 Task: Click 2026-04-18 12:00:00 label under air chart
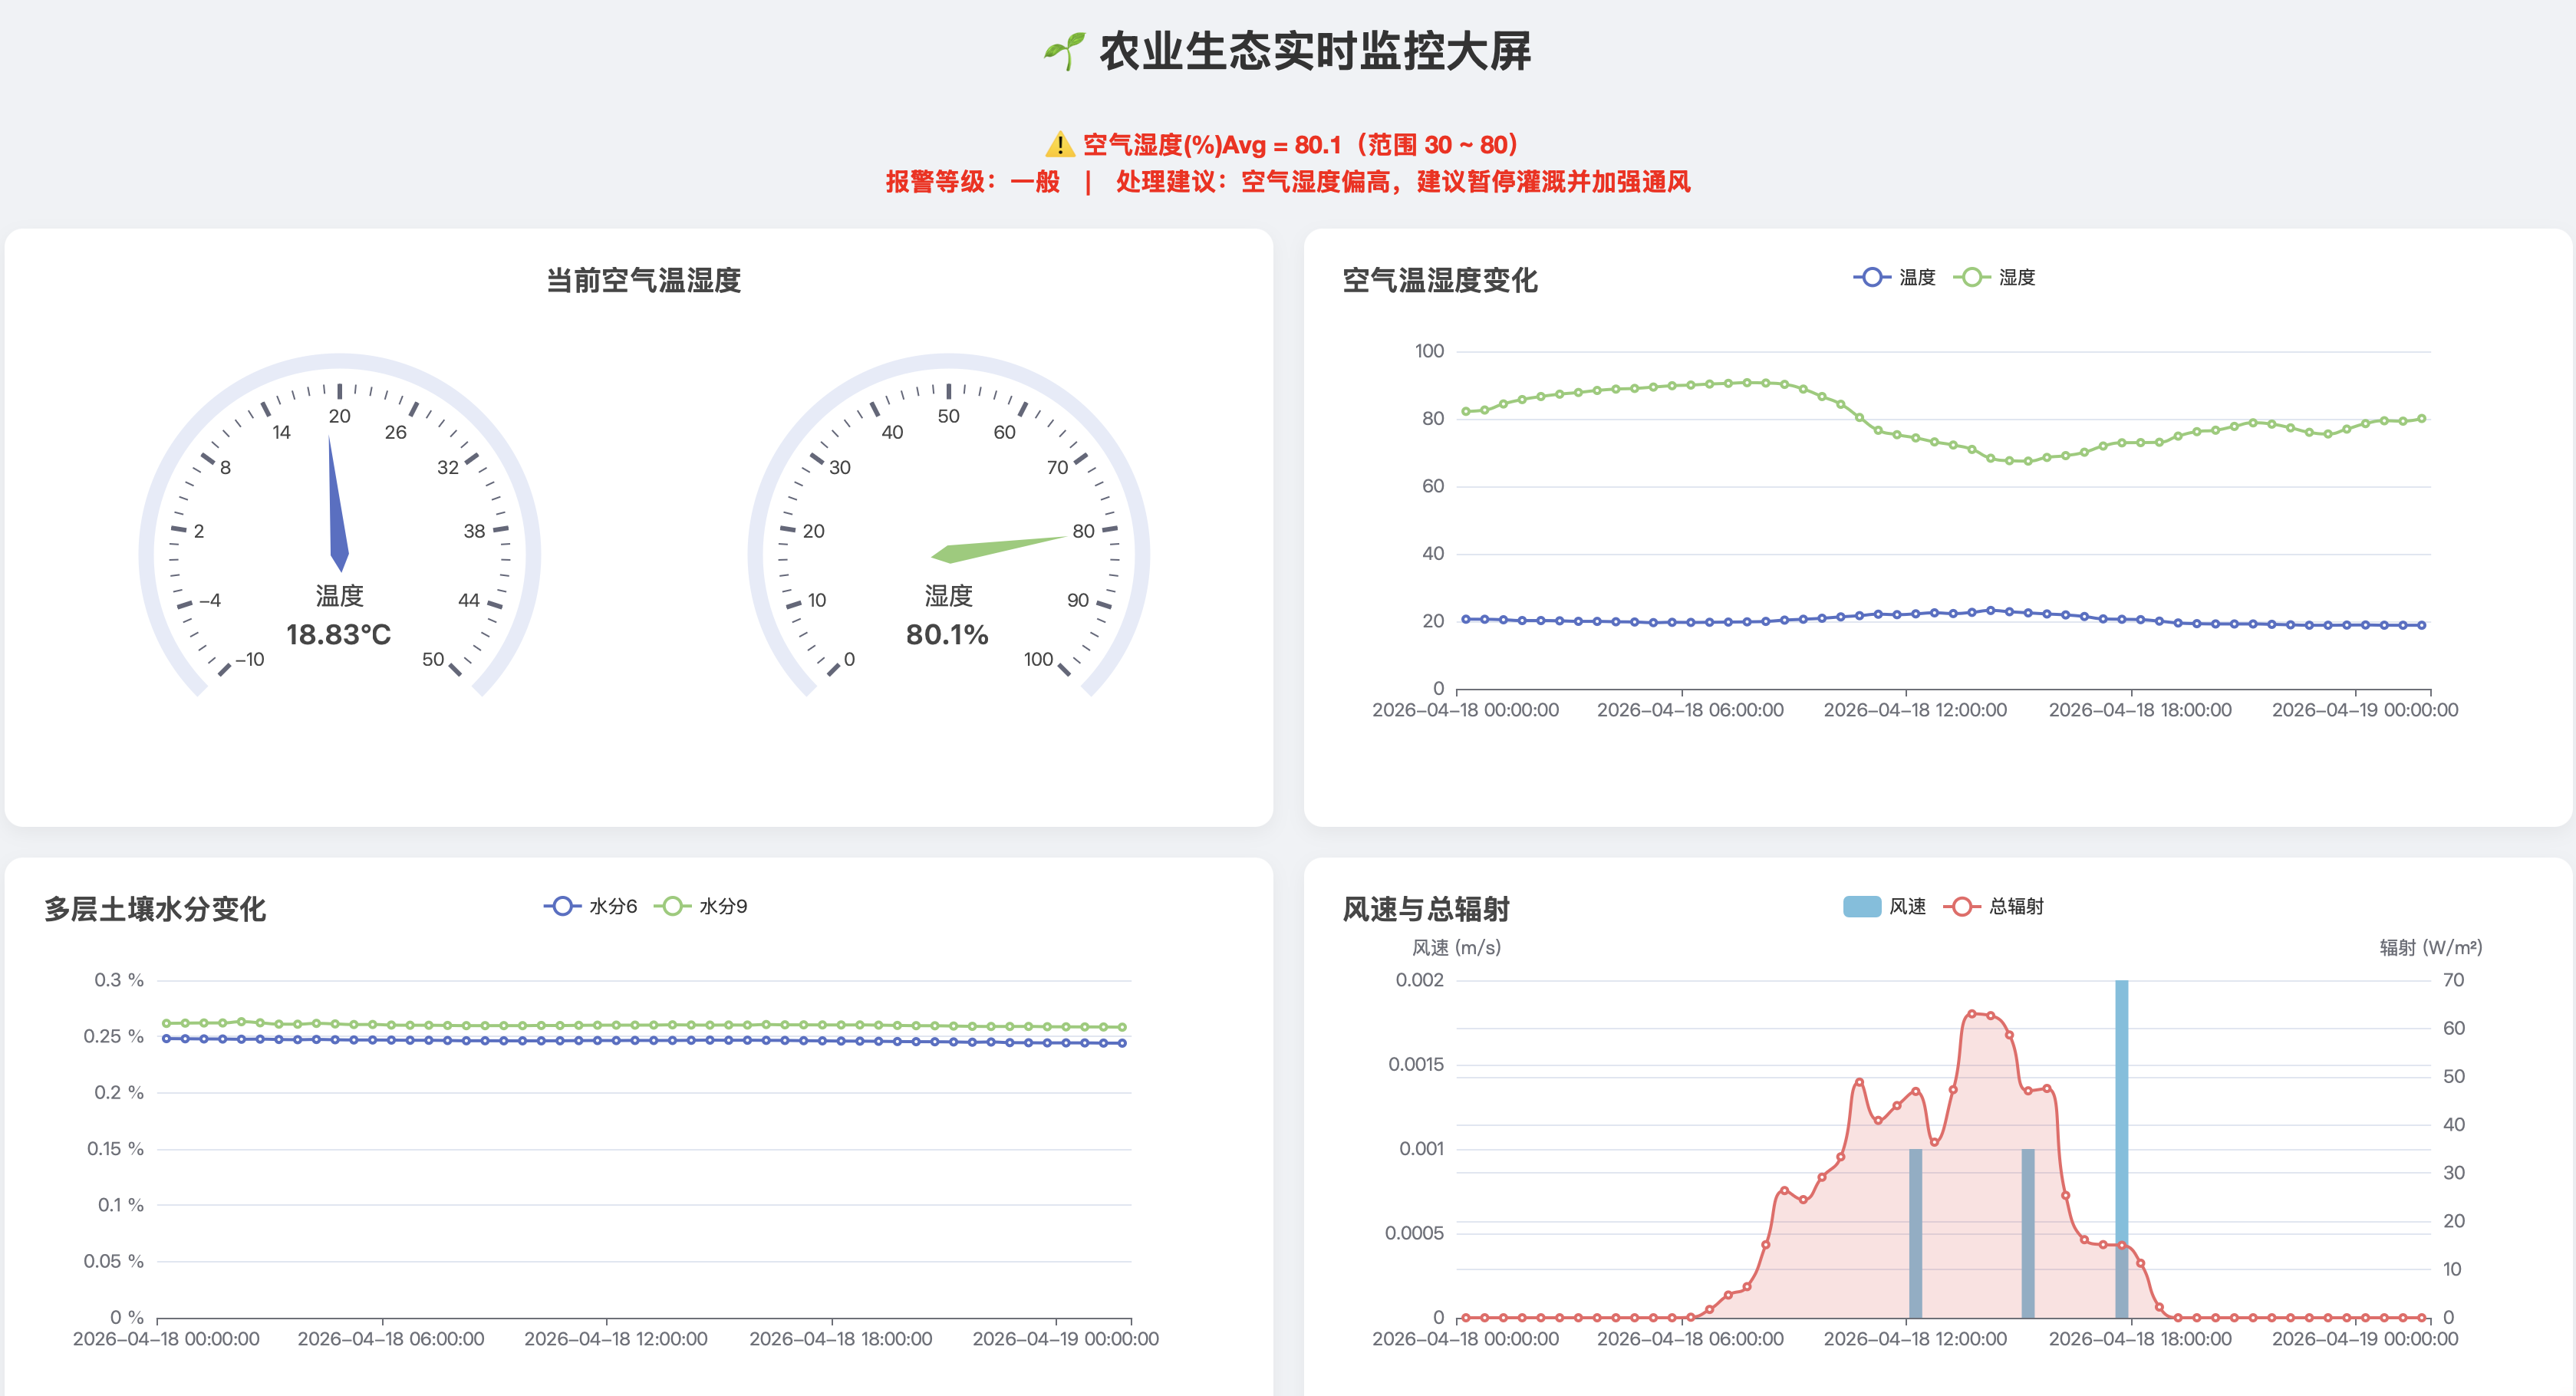pyautogui.click(x=1914, y=710)
